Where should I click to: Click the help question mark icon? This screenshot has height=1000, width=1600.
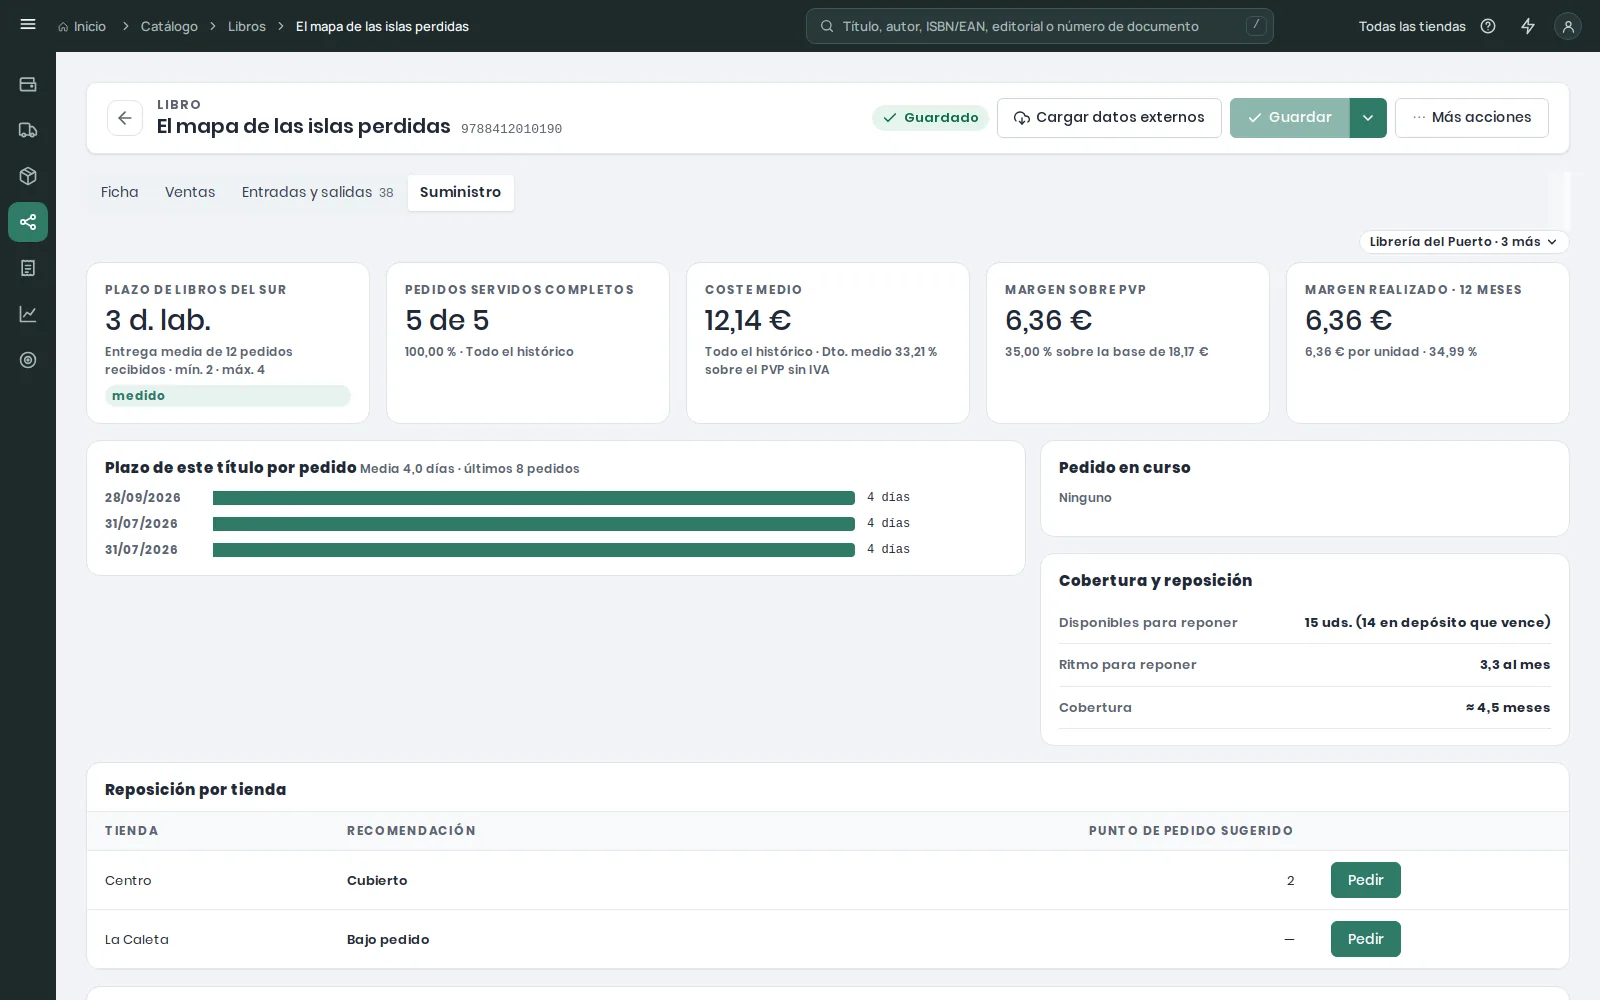click(1488, 26)
